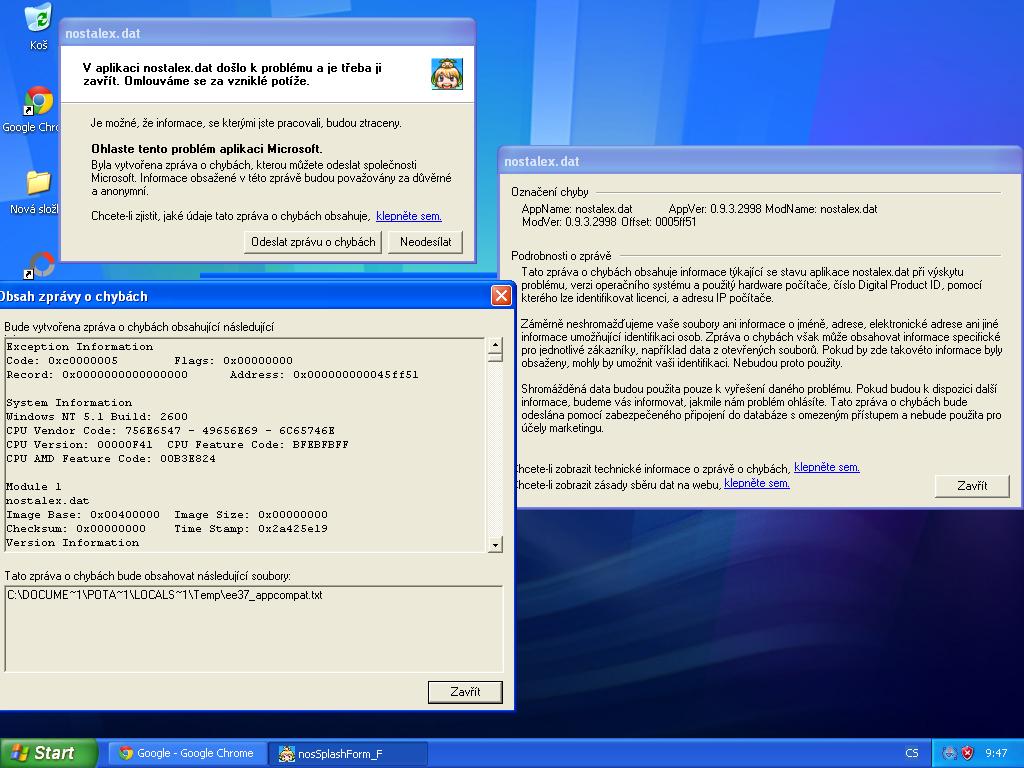Click 'ModVer: 0.9.3.2998' text

tap(569, 223)
